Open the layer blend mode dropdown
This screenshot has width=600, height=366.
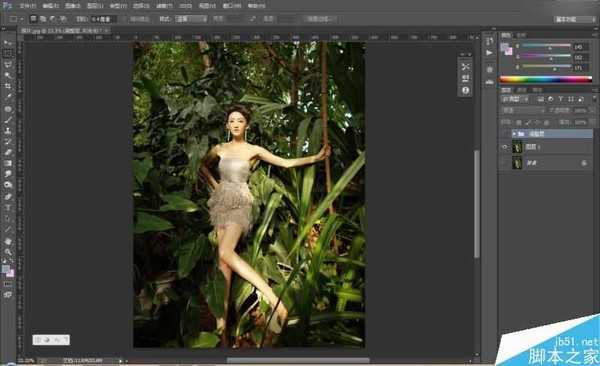pos(523,110)
